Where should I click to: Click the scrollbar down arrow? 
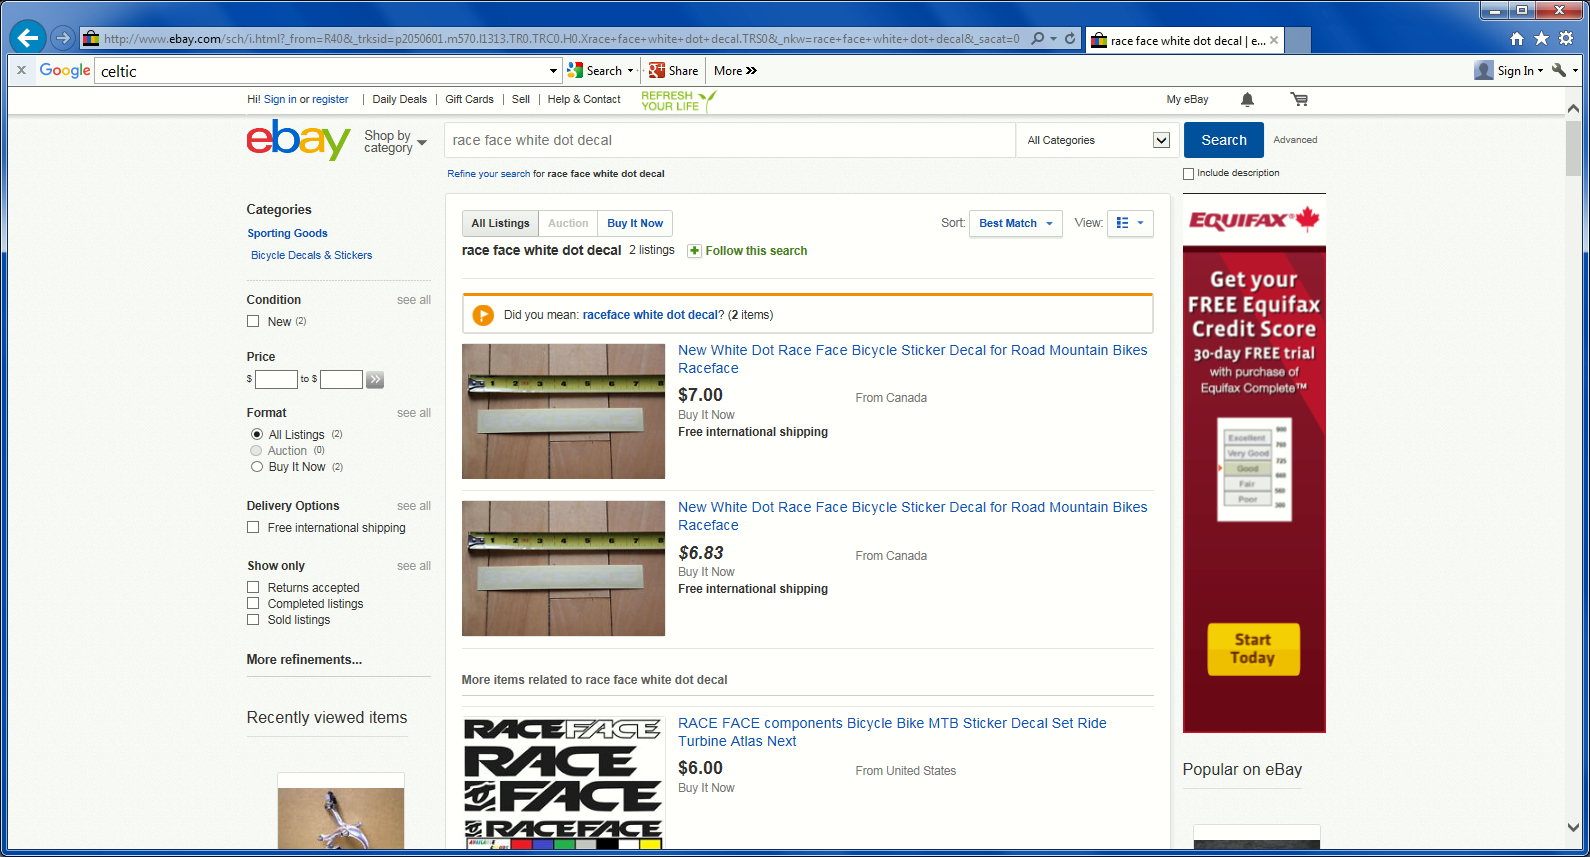(x=1573, y=828)
